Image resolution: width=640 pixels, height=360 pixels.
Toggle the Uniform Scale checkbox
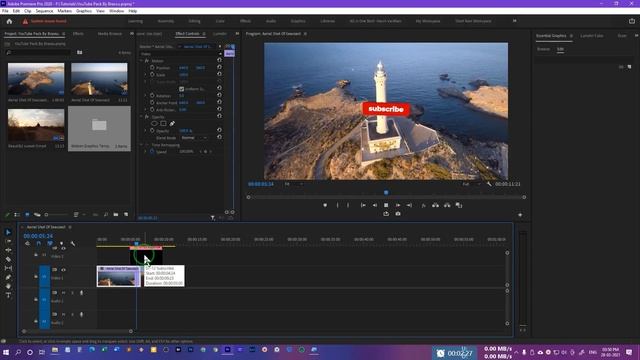181,89
